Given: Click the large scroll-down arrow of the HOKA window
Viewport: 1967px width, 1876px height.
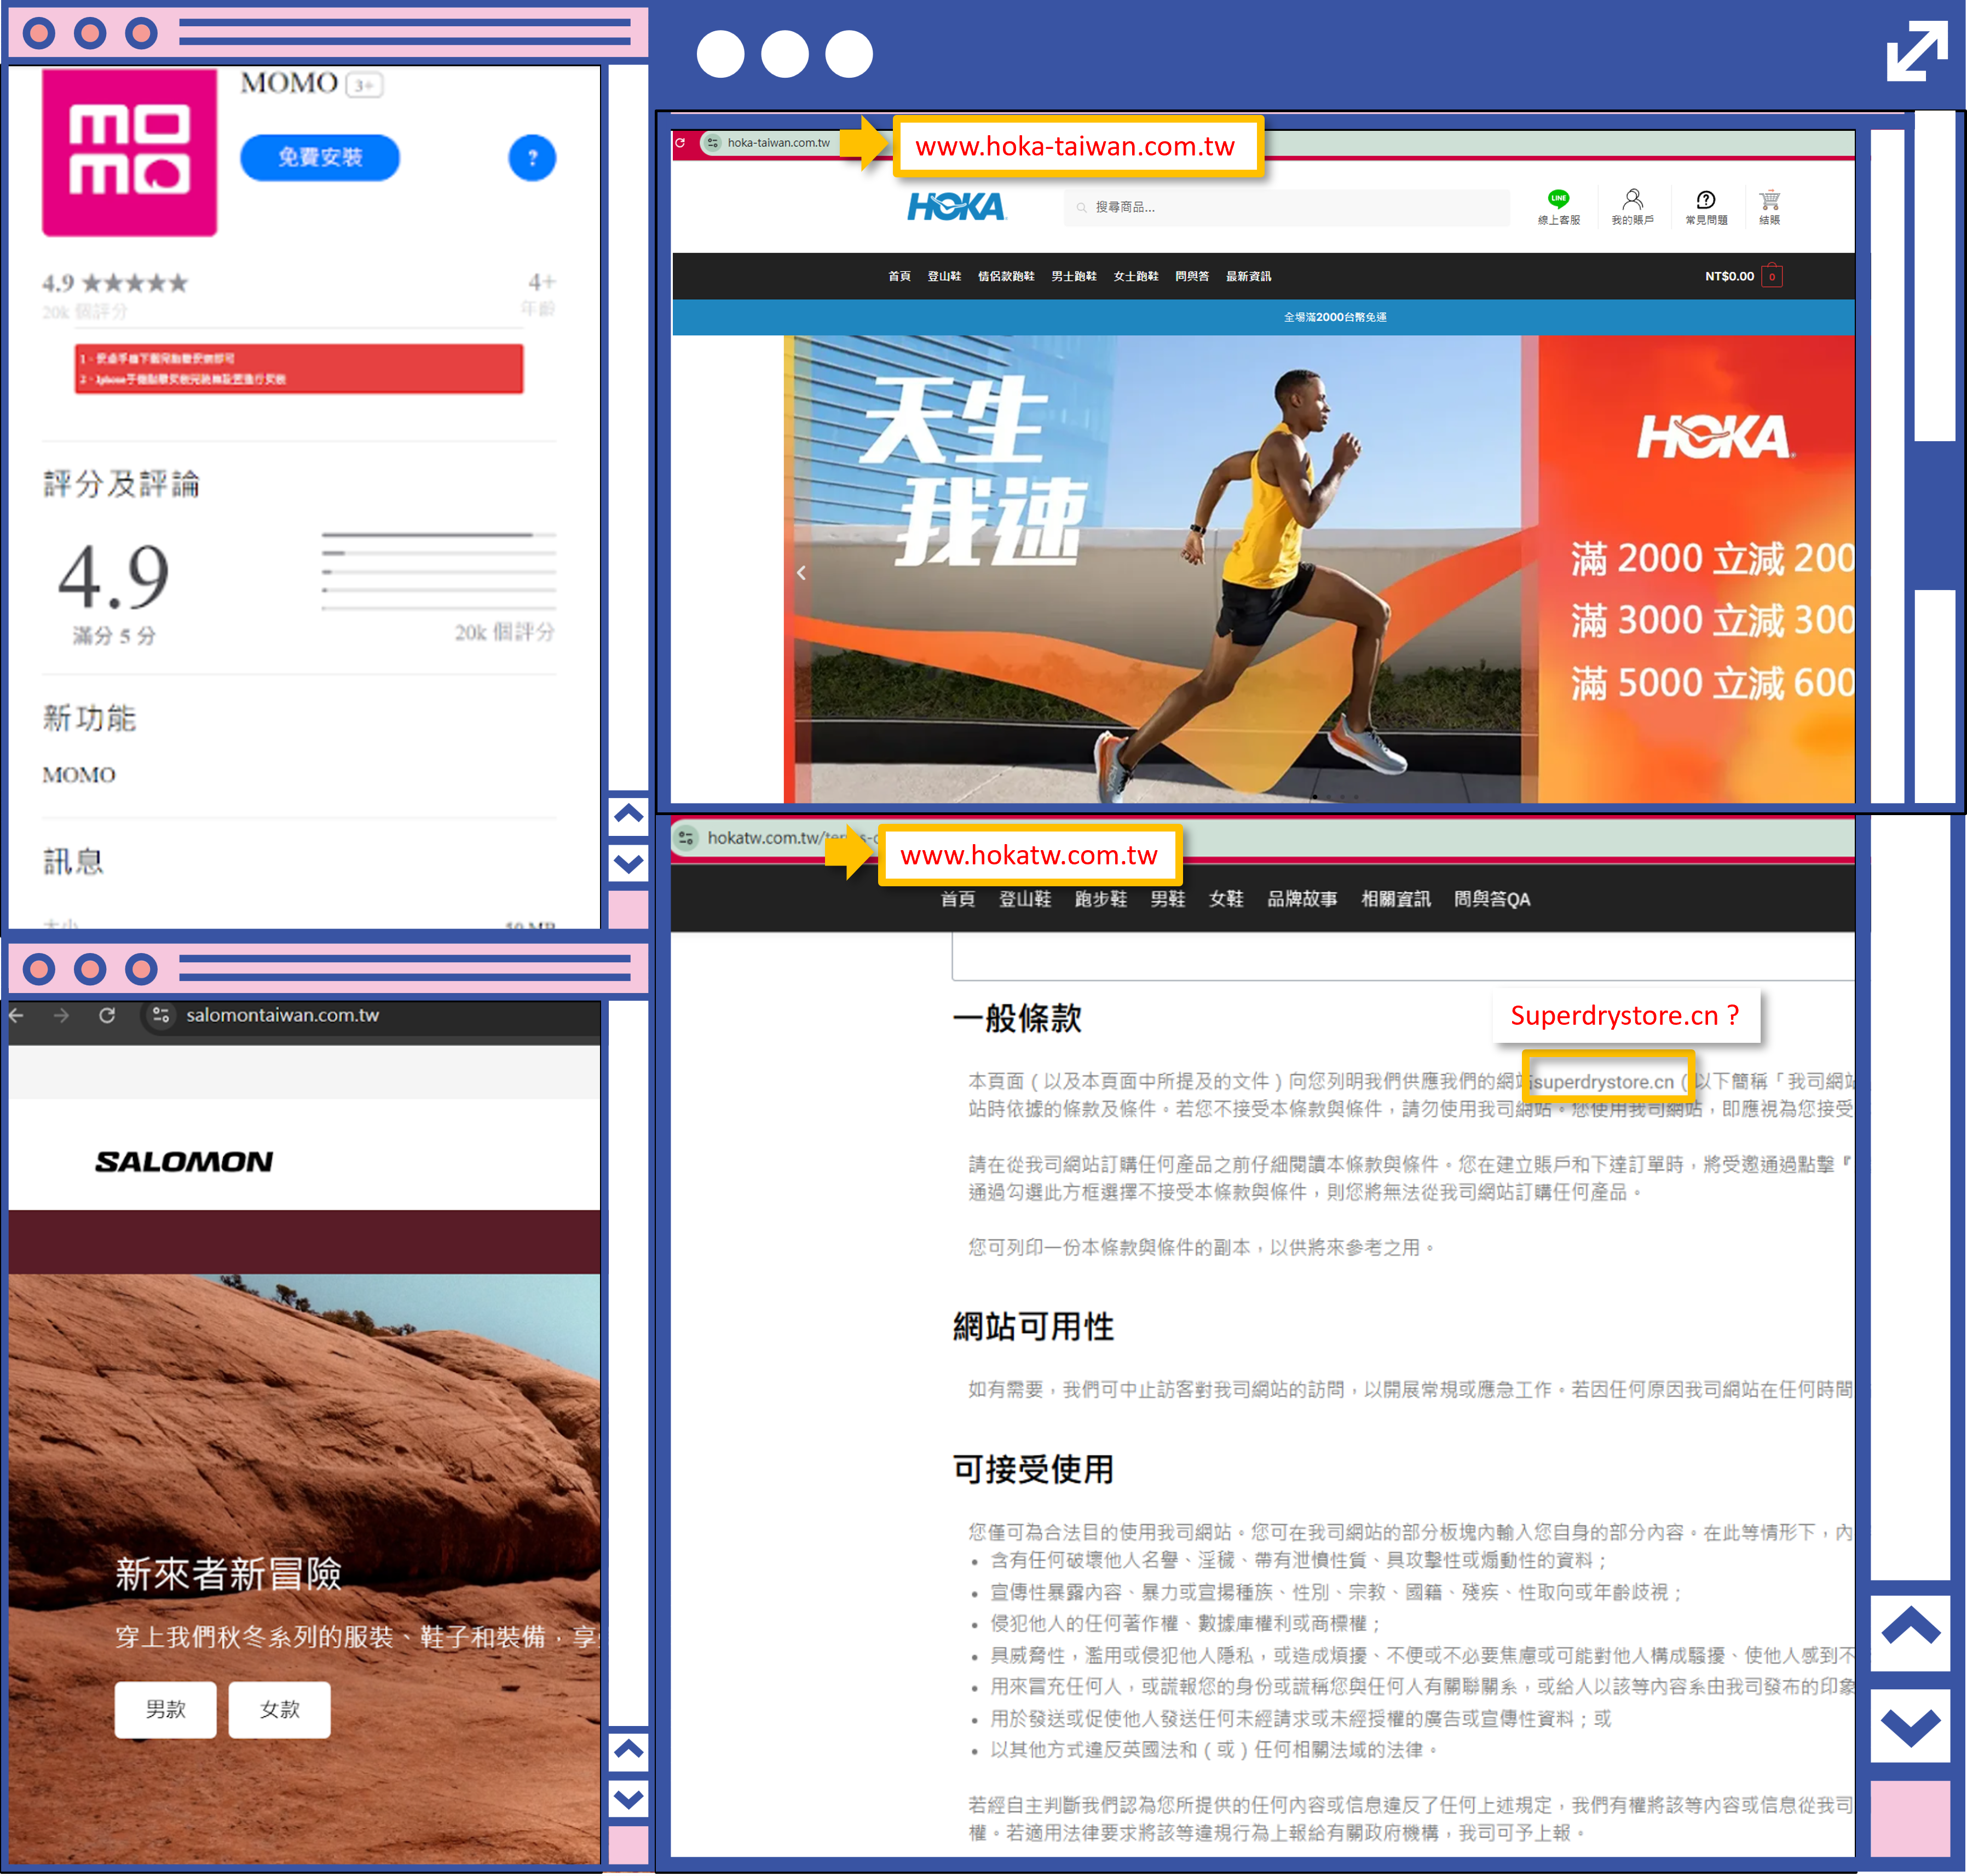Looking at the screenshot, I should pos(1910,1726).
